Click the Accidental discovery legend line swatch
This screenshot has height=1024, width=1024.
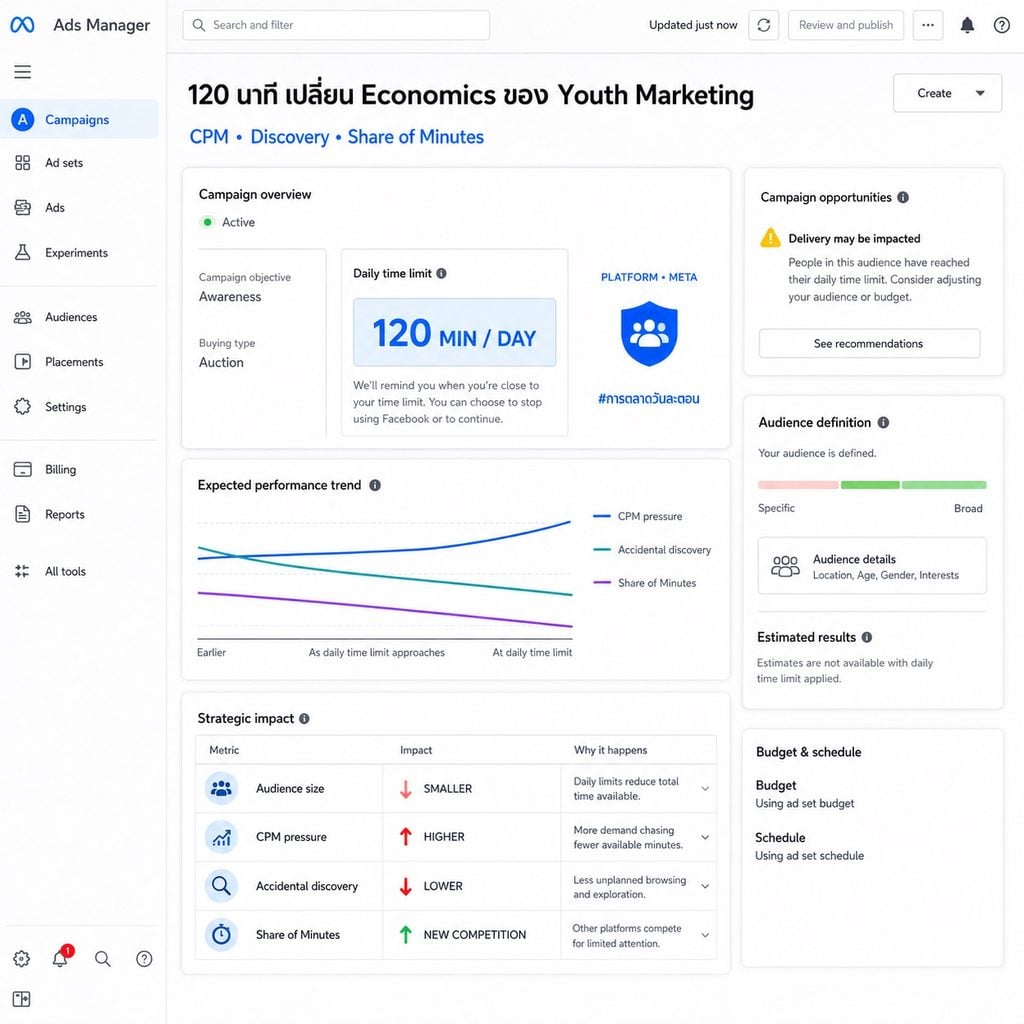(x=601, y=549)
